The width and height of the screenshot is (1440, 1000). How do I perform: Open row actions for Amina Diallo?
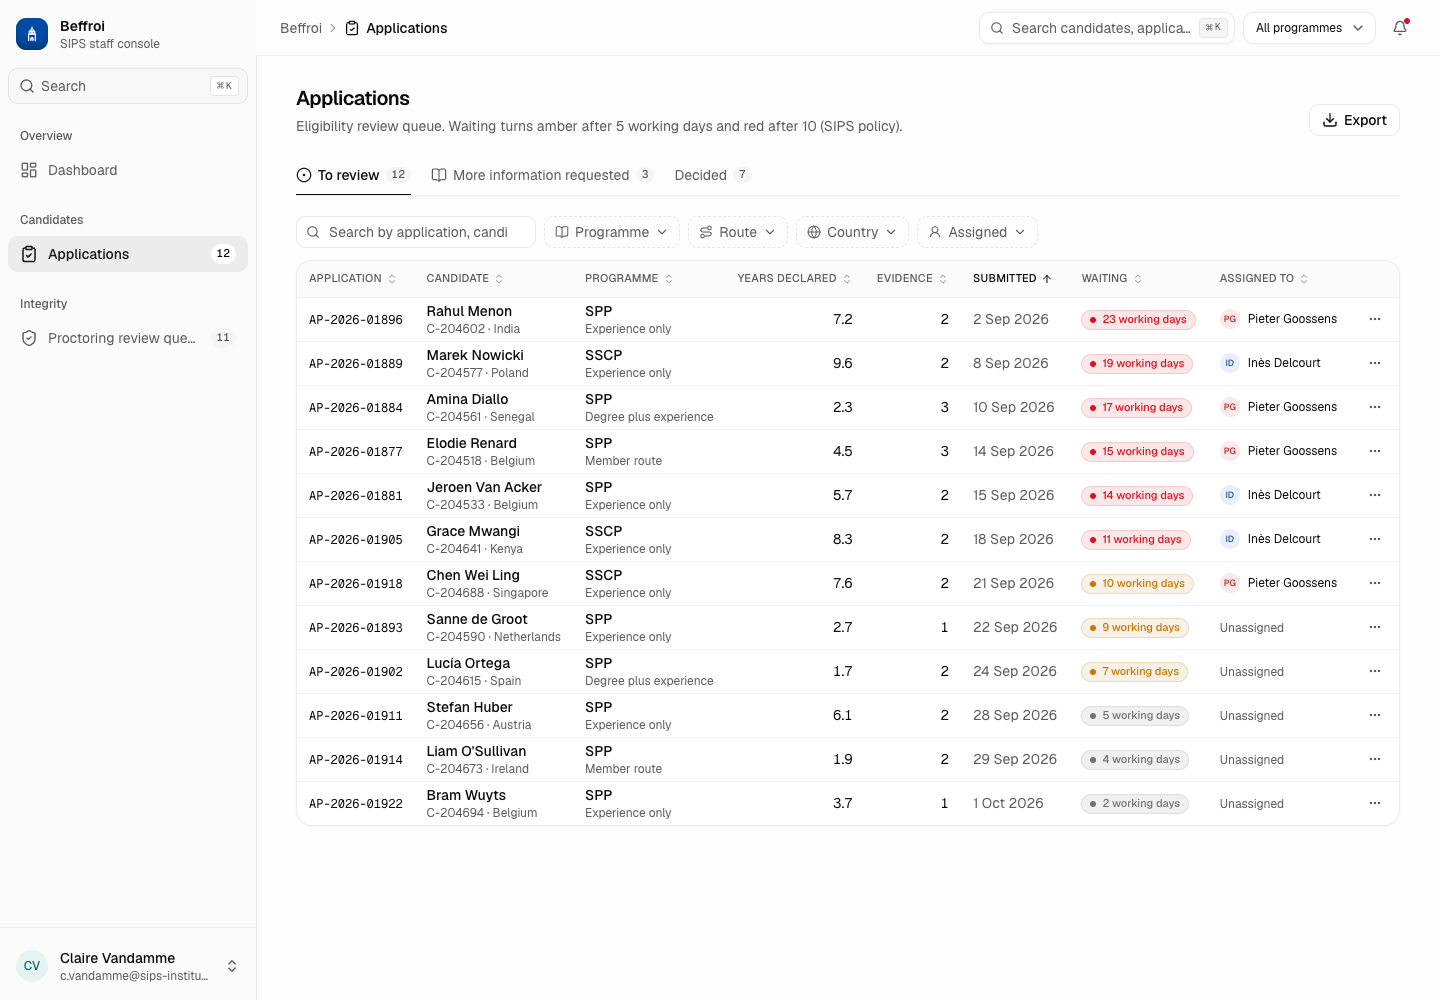[1375, 407]
